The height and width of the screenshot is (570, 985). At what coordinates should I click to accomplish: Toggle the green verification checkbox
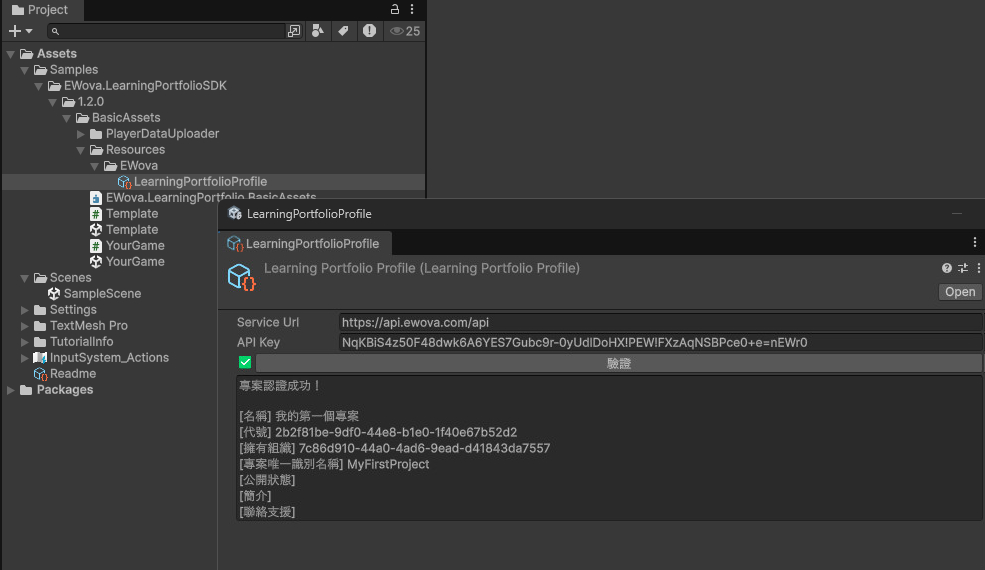click(245, 363)
